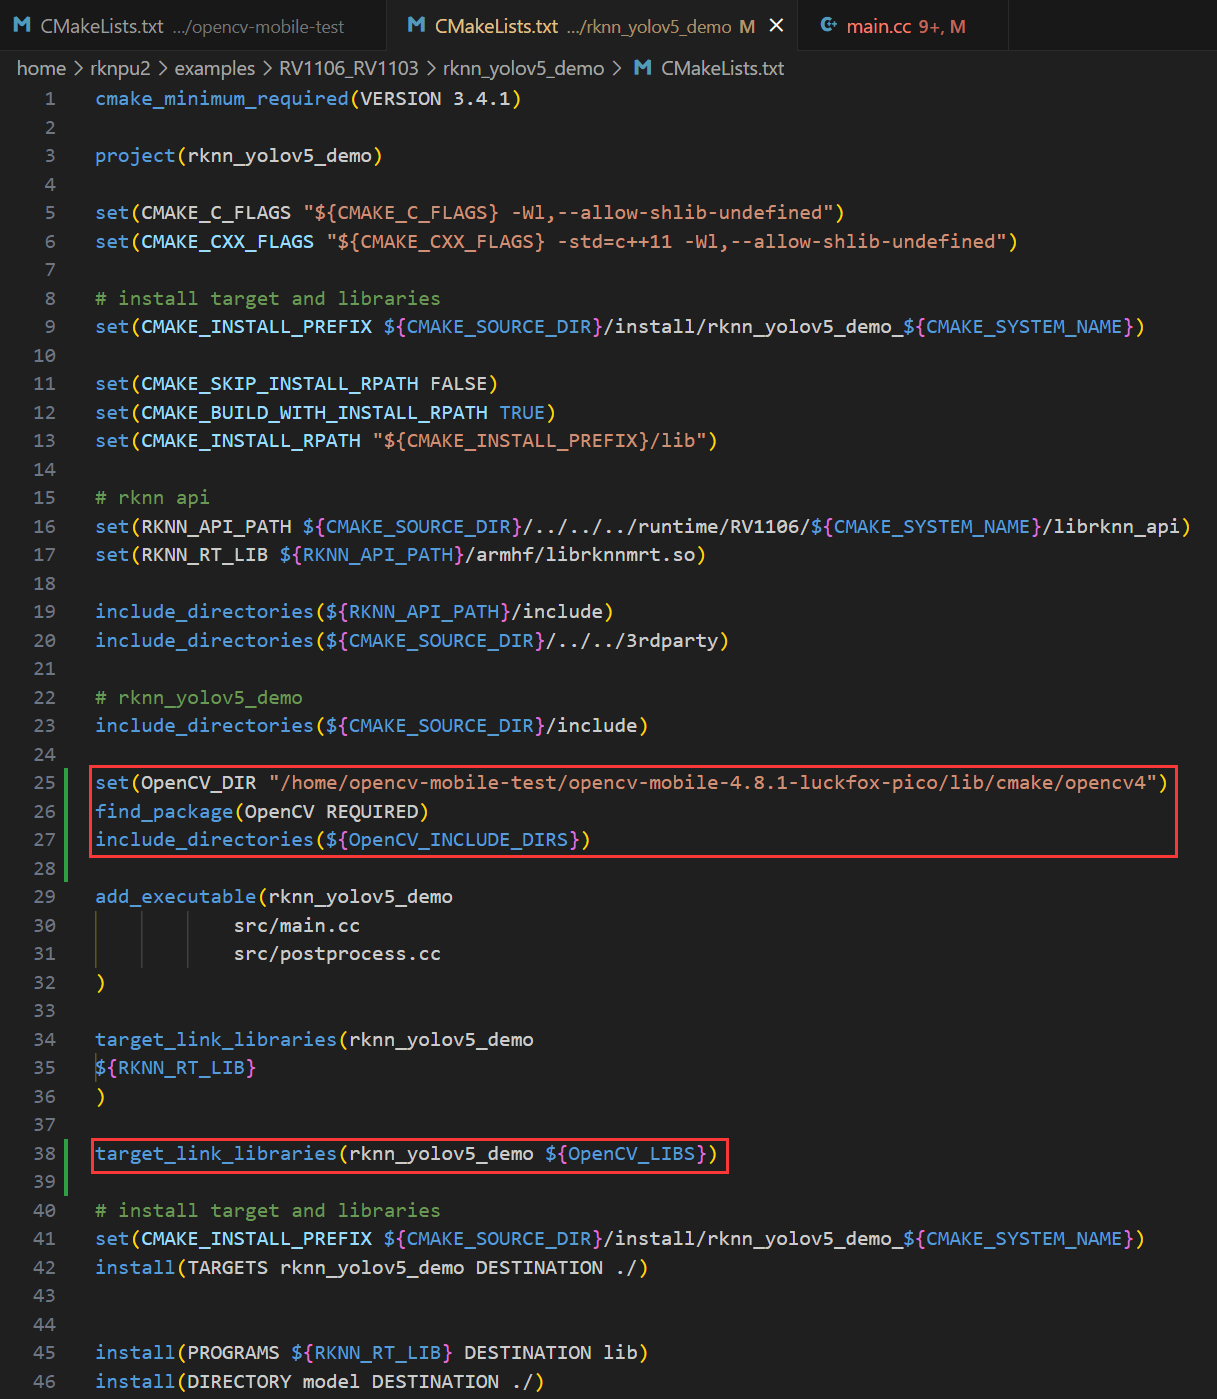Click the C++ file icon on the main.cc tab
The height and width of the screenshot is (1399, 1217).
[829, 26]
